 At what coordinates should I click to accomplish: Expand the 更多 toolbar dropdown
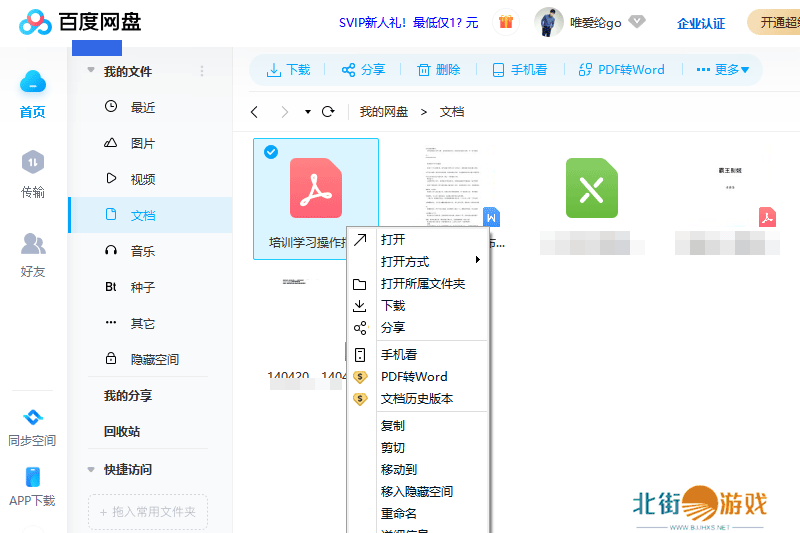(722, 70)
